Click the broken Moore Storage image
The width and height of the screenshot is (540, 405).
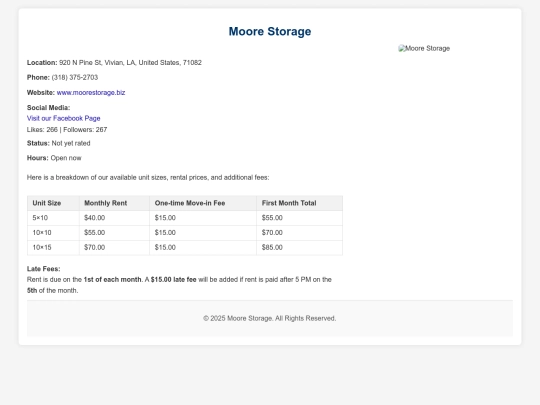pos(424,49)
